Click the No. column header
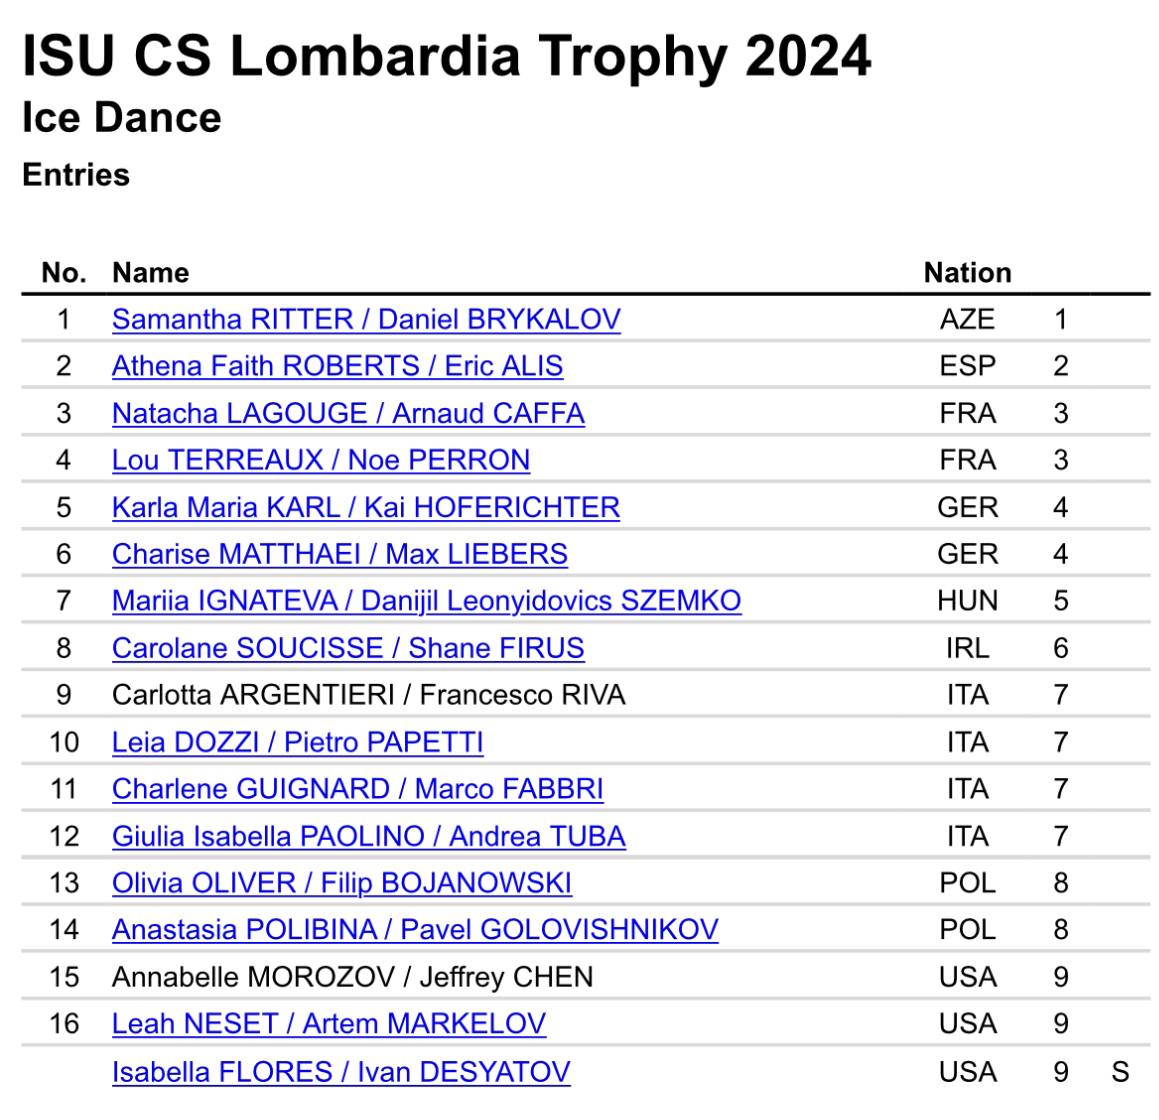 64,273
